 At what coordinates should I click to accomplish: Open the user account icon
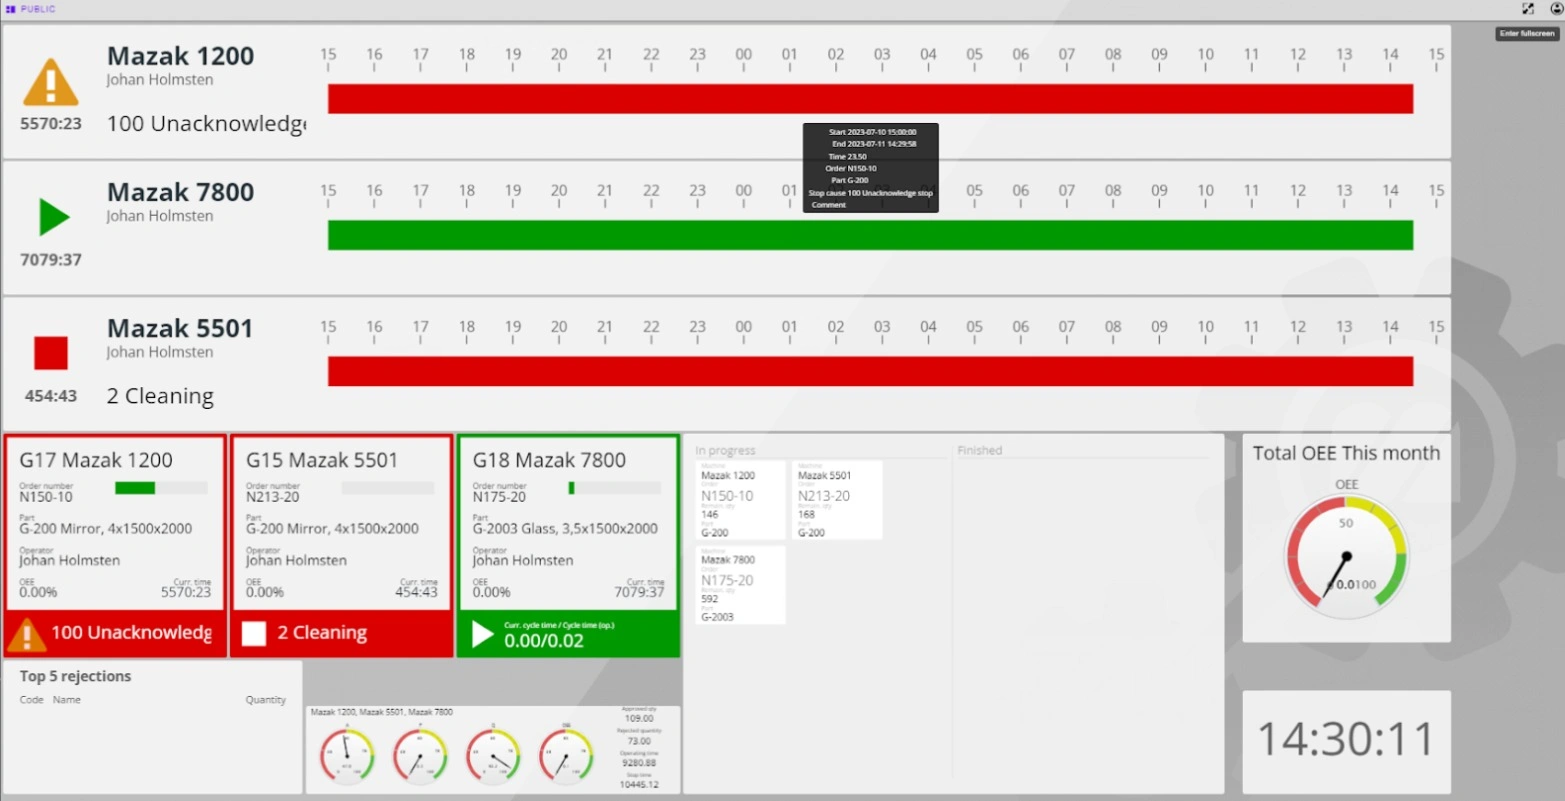click(1556, 9)
